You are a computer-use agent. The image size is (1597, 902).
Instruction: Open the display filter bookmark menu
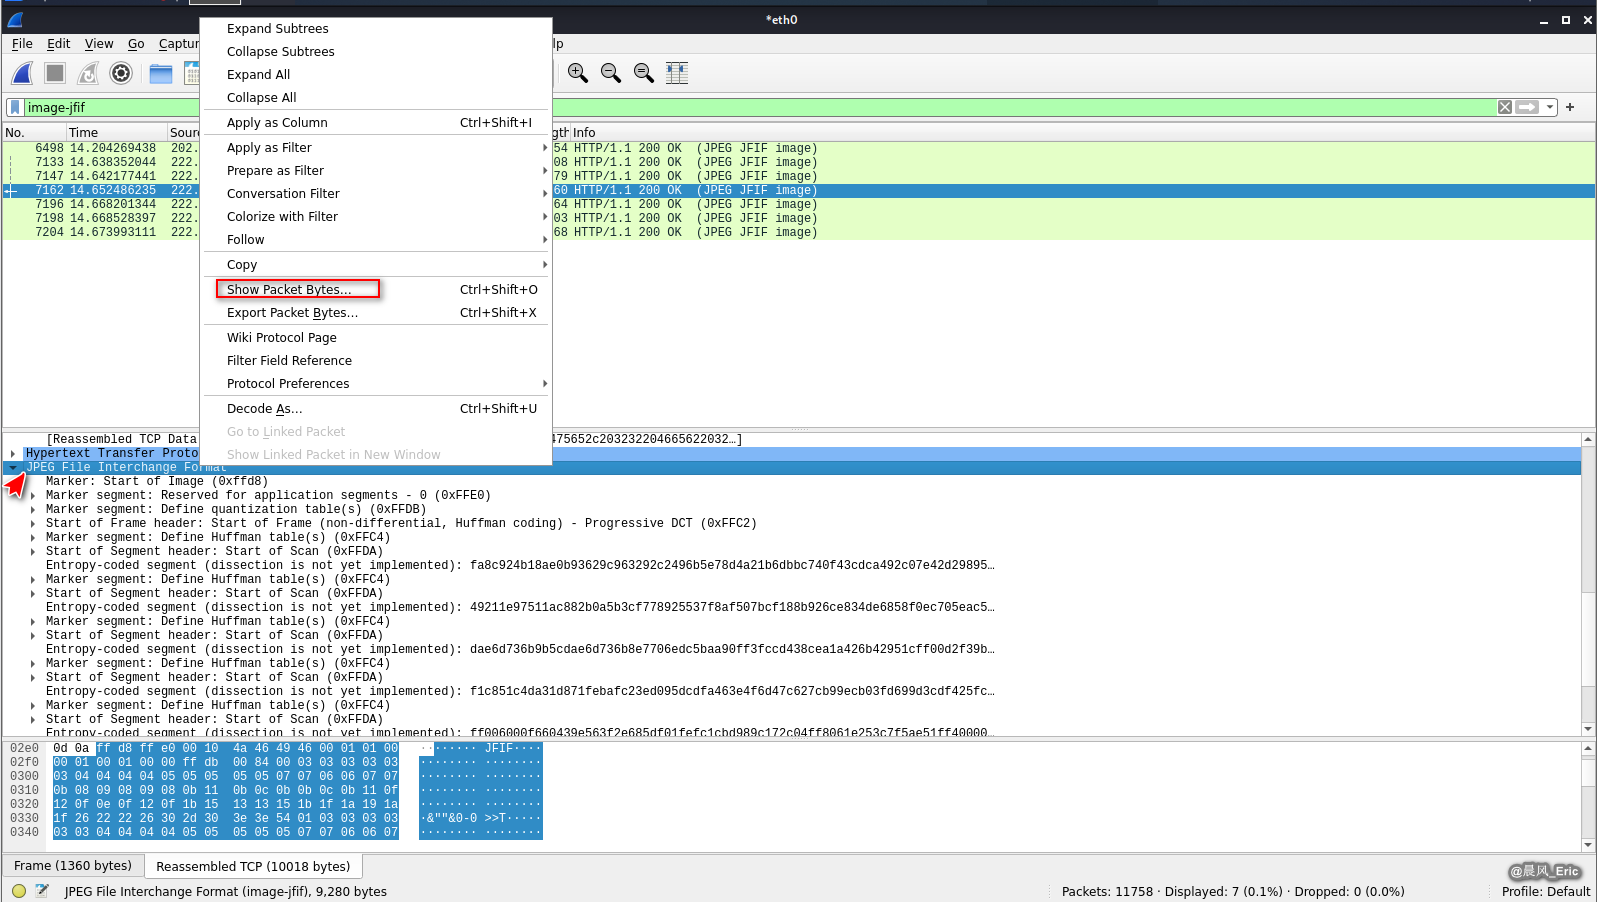tap(15, 107)
